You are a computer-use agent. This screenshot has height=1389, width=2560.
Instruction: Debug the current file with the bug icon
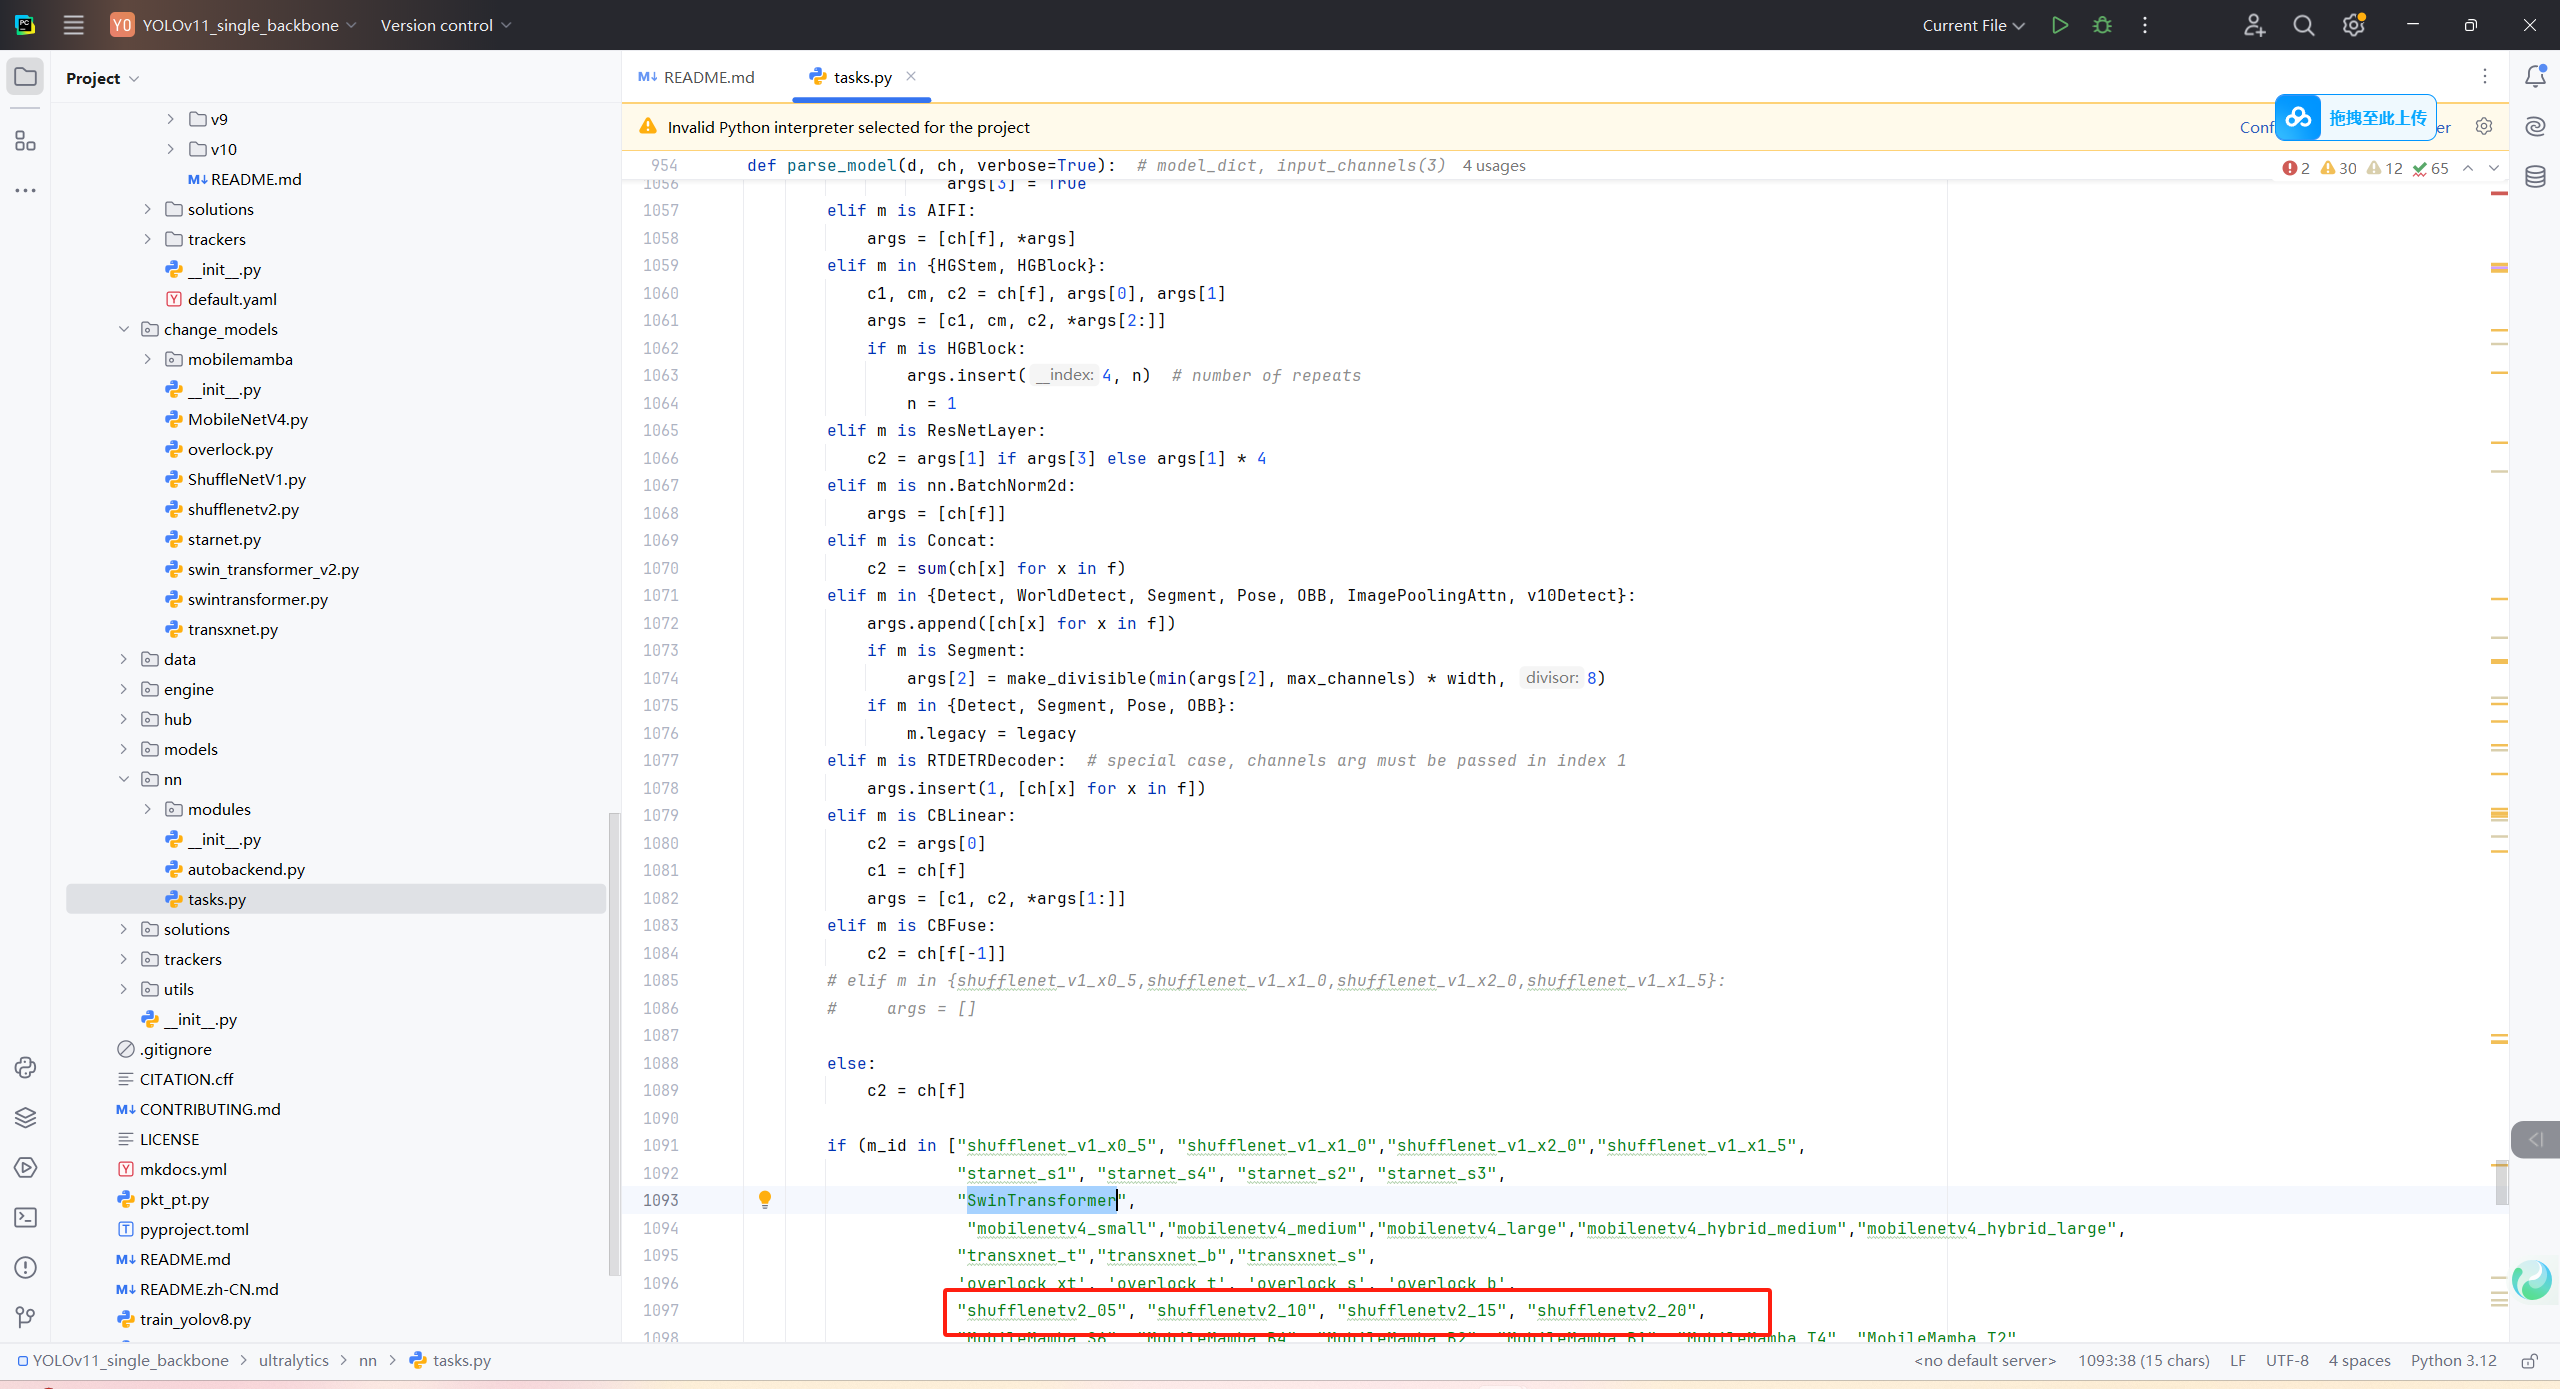tap(2102, 25)
